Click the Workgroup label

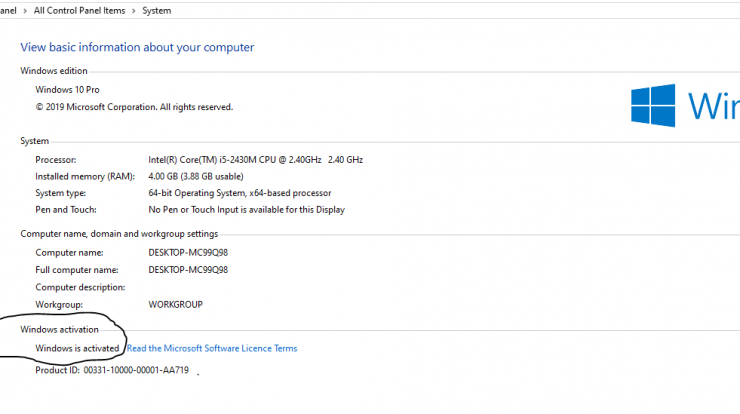(59, 305)
